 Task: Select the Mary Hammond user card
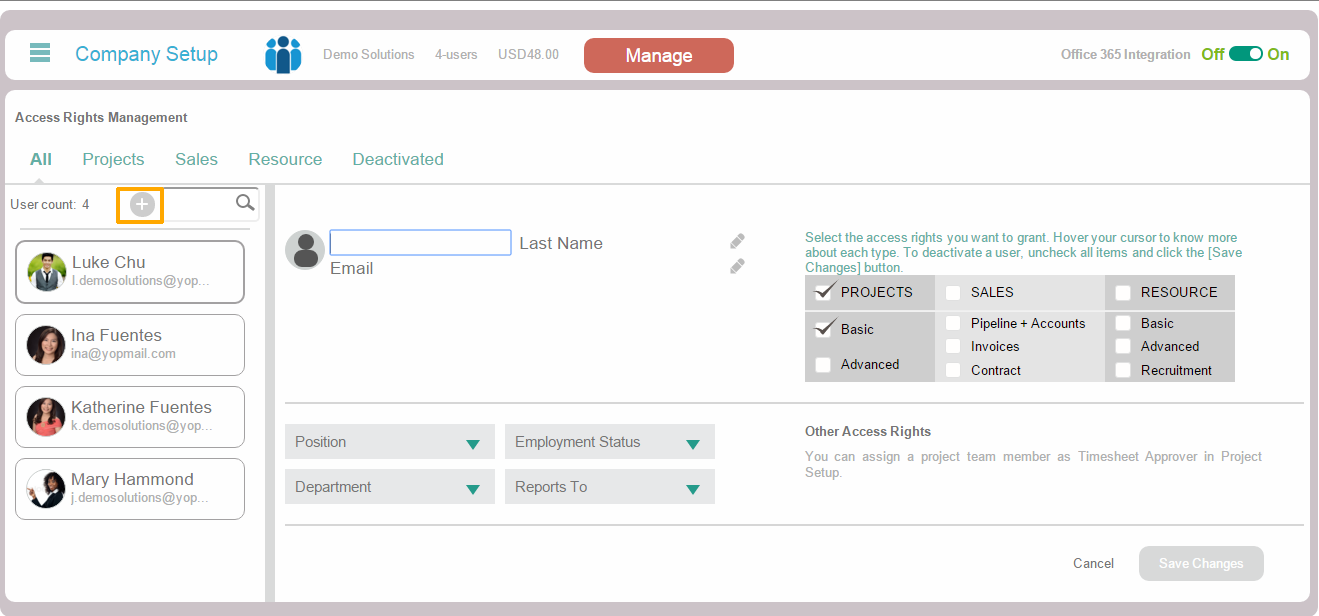point(130,489)
